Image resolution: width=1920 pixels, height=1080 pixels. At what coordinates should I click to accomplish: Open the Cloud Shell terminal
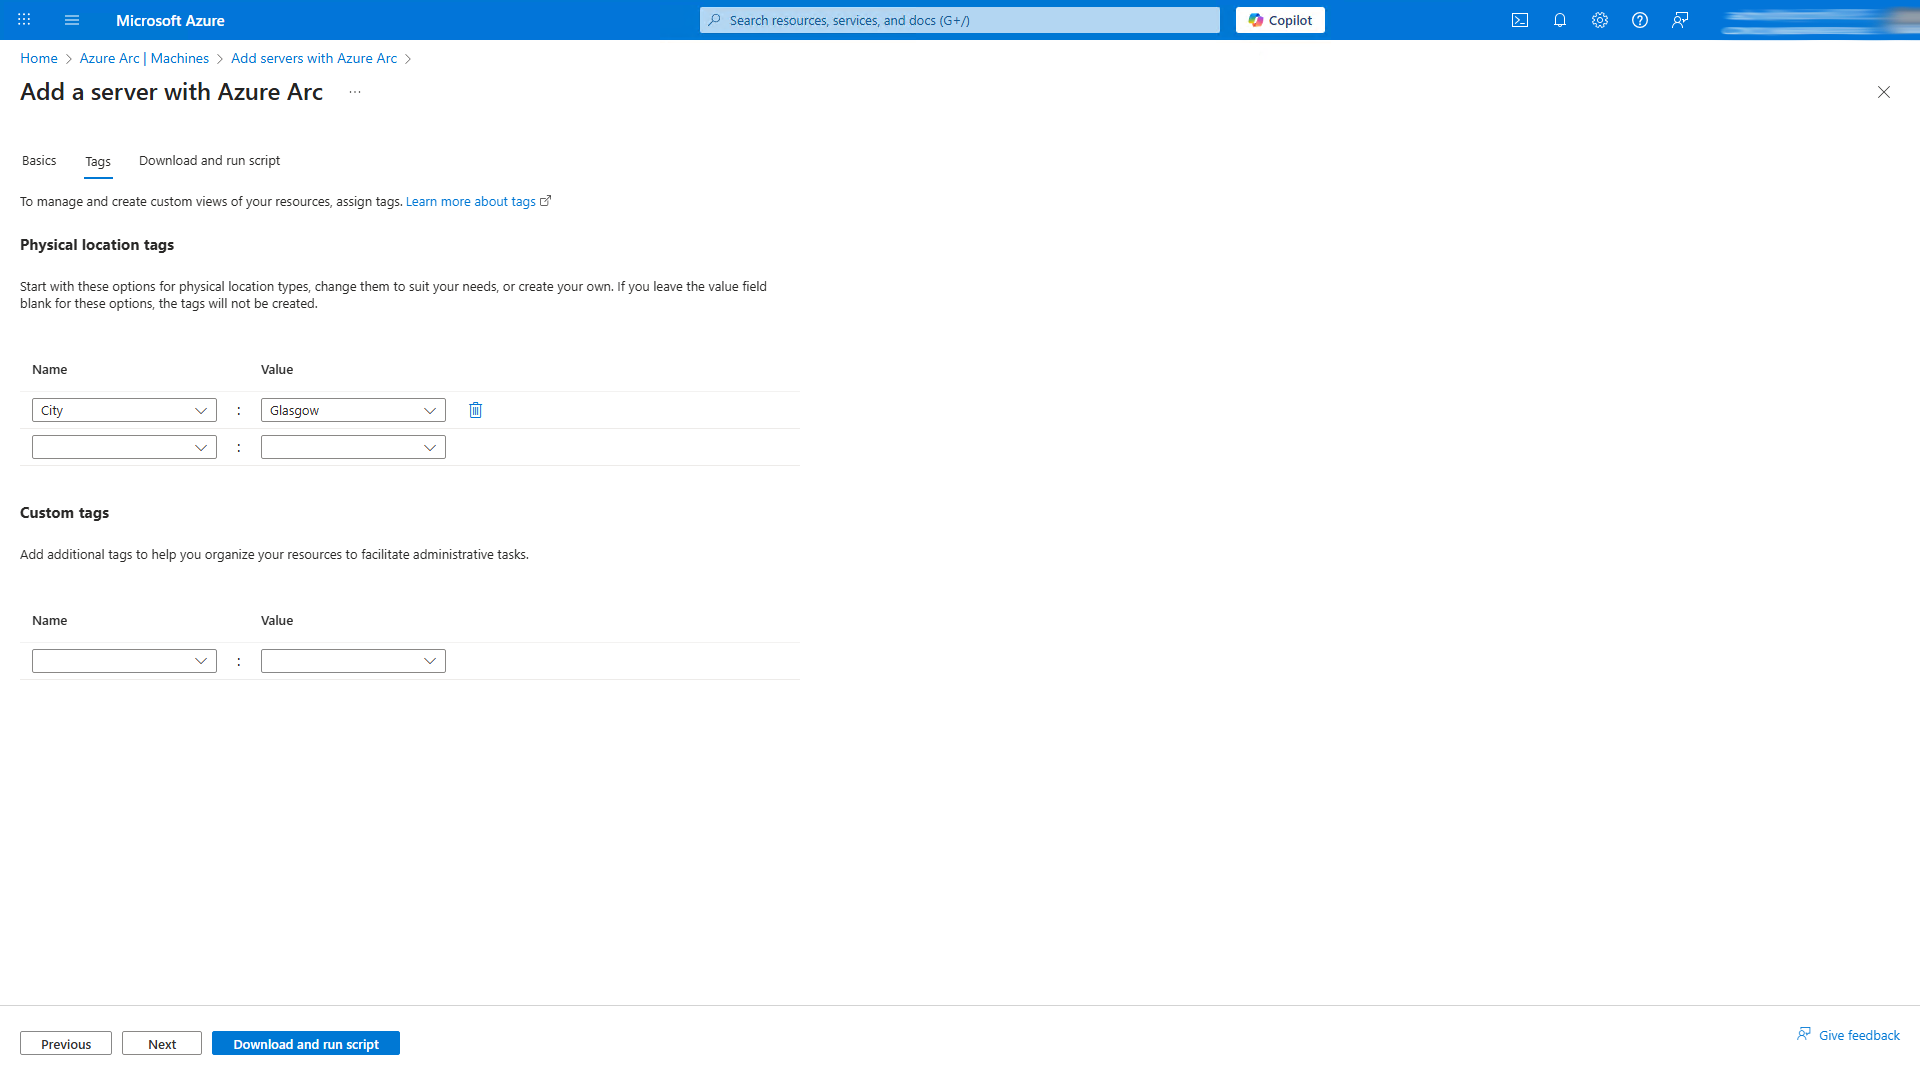pos(1520,20)
